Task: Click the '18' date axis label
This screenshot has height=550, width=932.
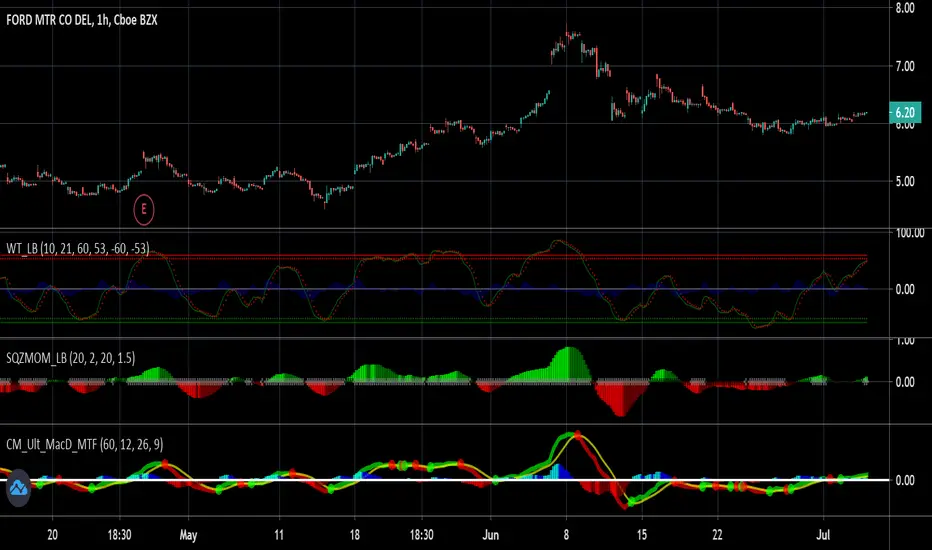Action: (354, 535)
